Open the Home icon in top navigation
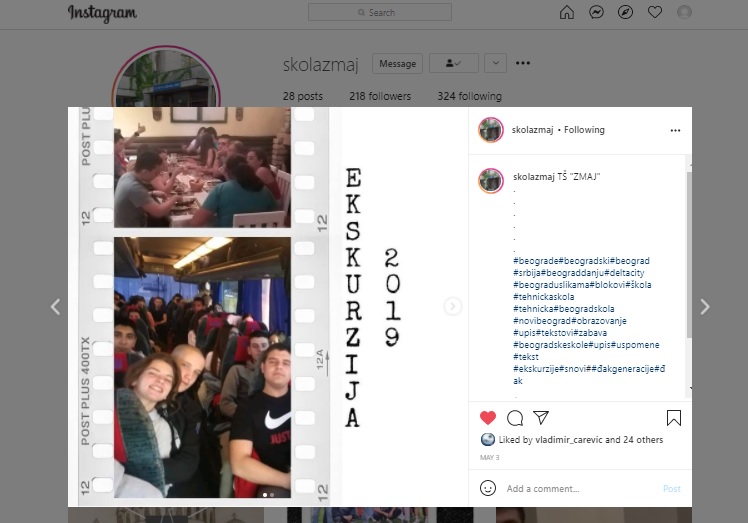748x523 pixels. pyautogui.click(x=566, y=12)
